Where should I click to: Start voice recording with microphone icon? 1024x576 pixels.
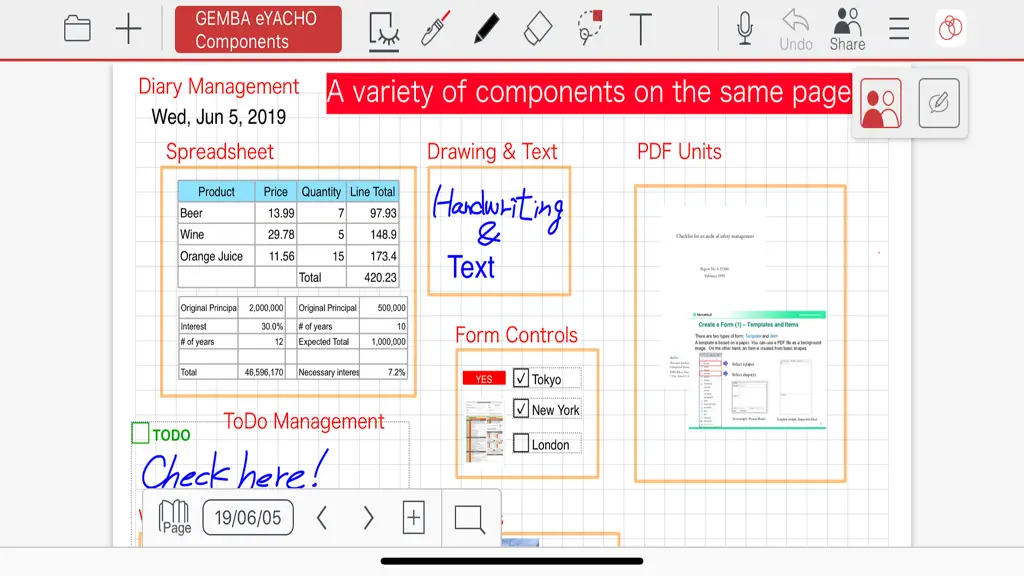pos(744,29)
